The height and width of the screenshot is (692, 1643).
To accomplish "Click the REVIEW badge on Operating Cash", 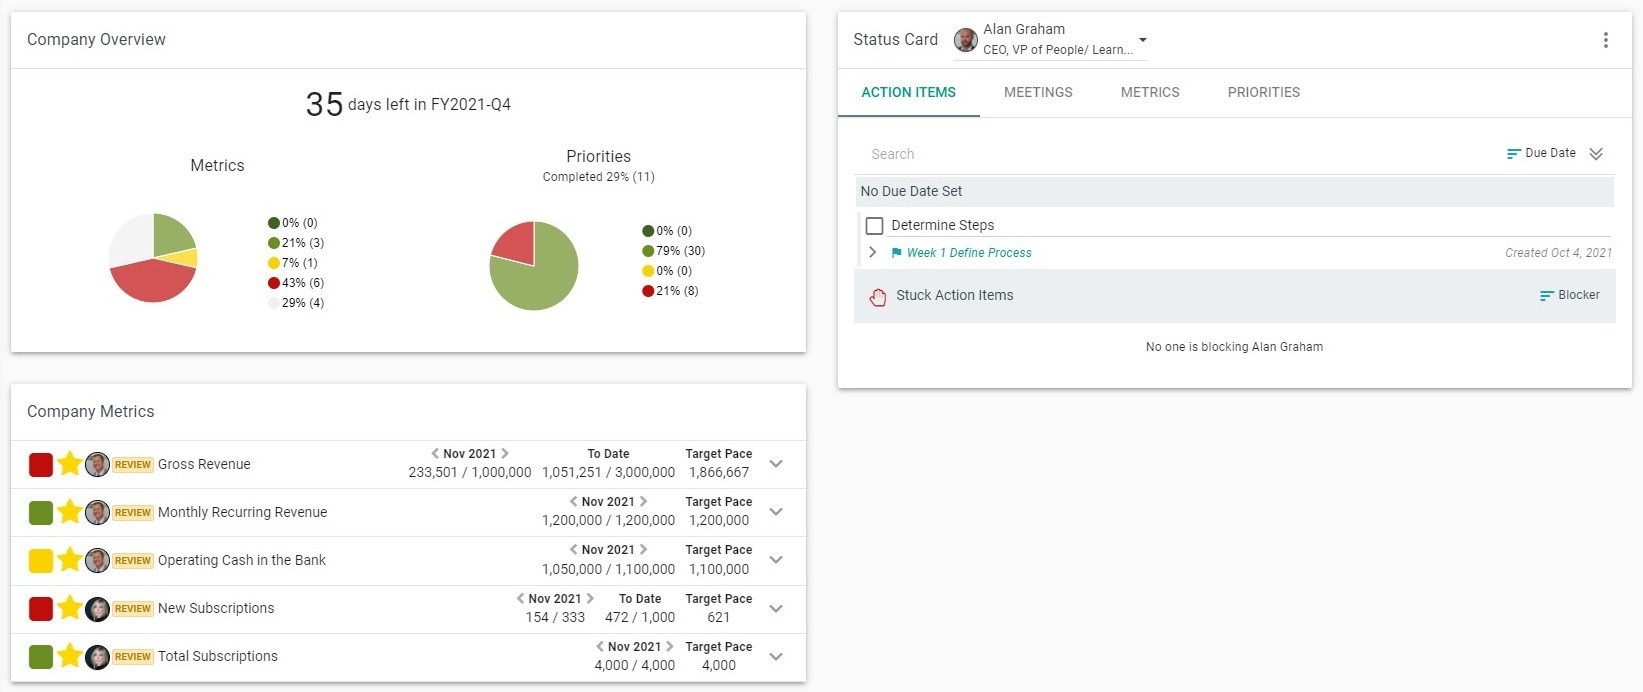I will coord(133,561).
